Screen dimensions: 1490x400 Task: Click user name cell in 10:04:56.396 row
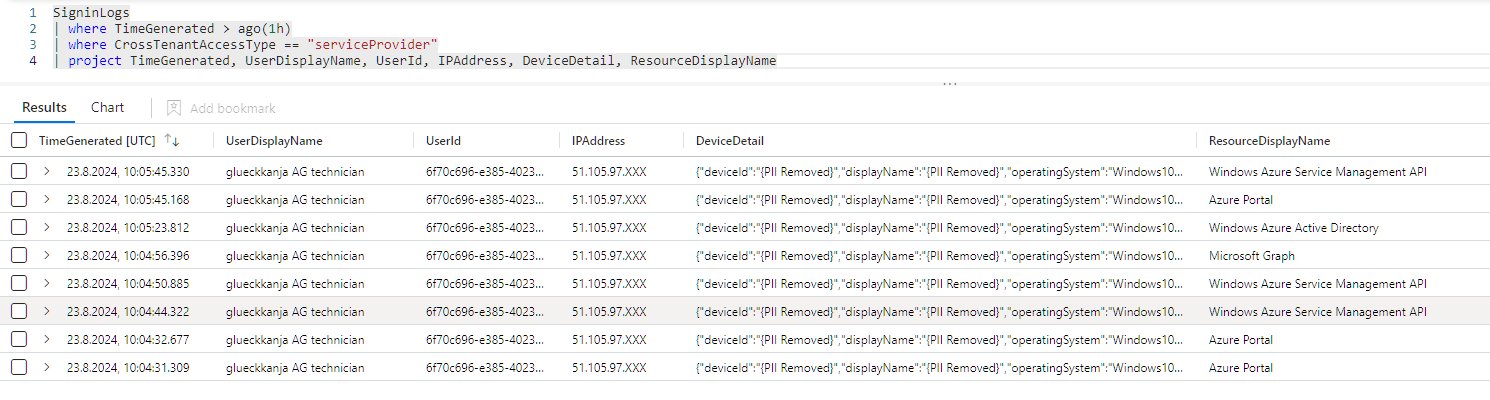click(295, 256)
